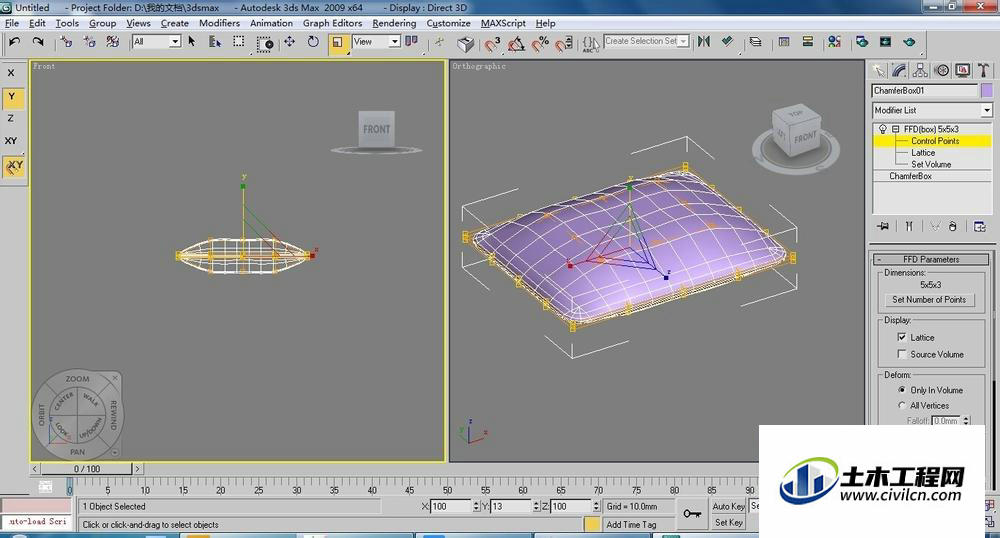Collapse the FFD(box) 5x5x3 modifier tree
This screenshot has height=538, width=1000.
(895, 129)
